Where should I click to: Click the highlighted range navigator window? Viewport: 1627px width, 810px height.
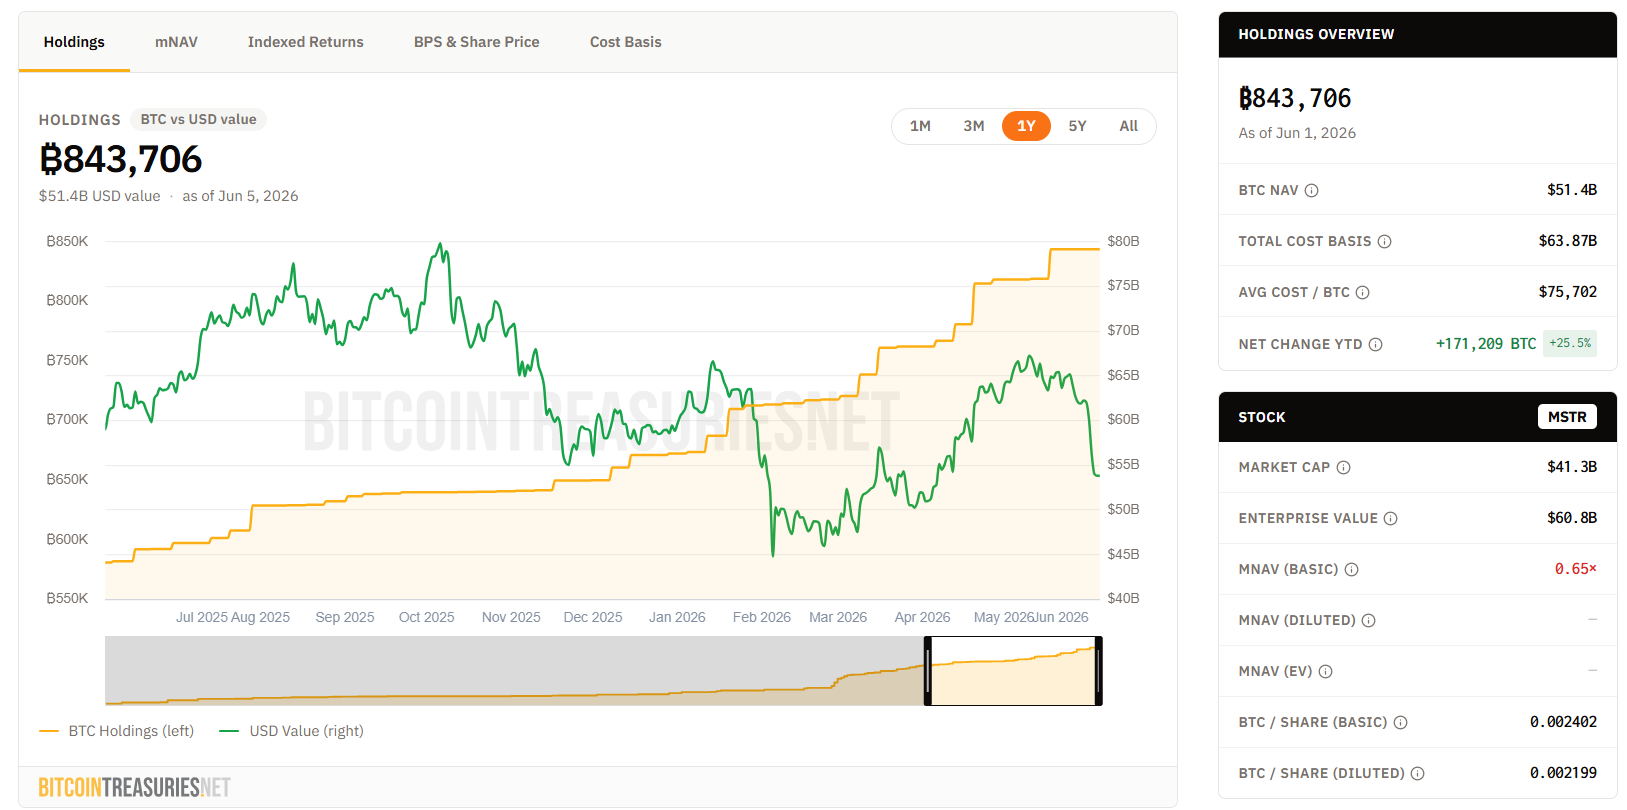(x=1013, y=671)
